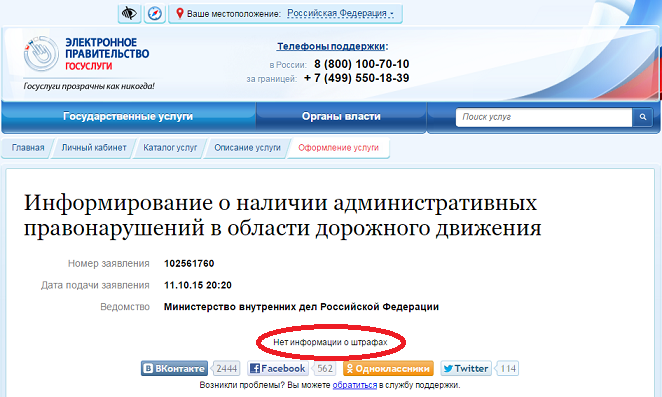Open the Российская Федерация location dropdown
Viewport: 662px width, 397px height.
click(x=340, y=14)
